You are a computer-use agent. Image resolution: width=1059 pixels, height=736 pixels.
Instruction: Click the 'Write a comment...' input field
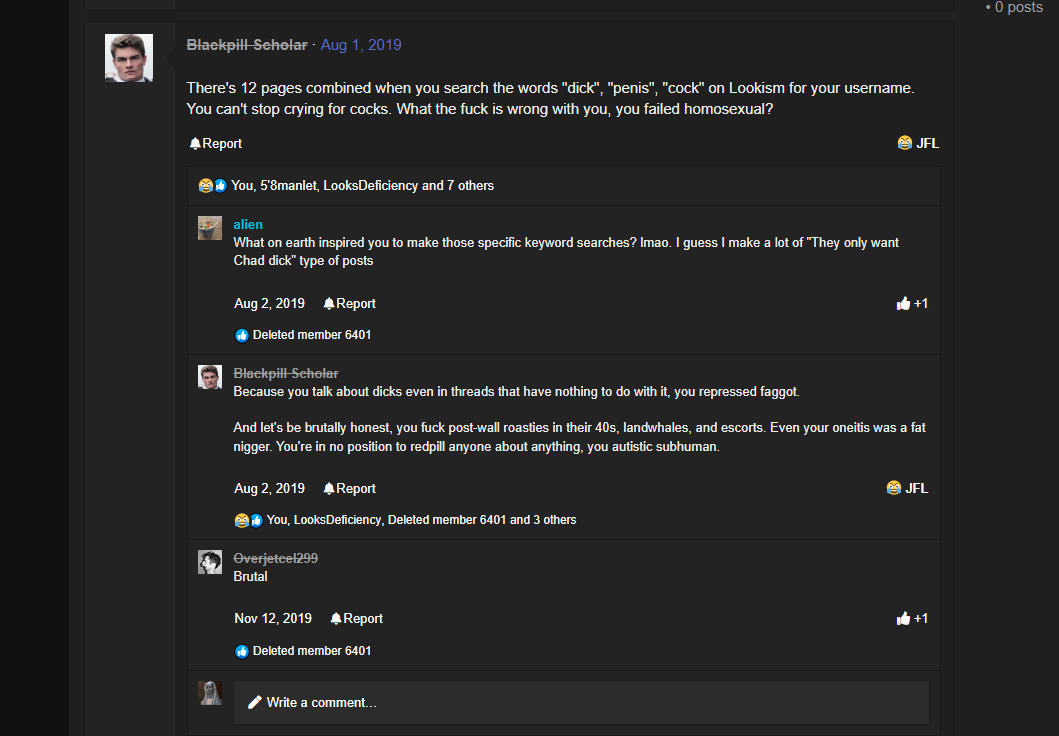[582, 703]
